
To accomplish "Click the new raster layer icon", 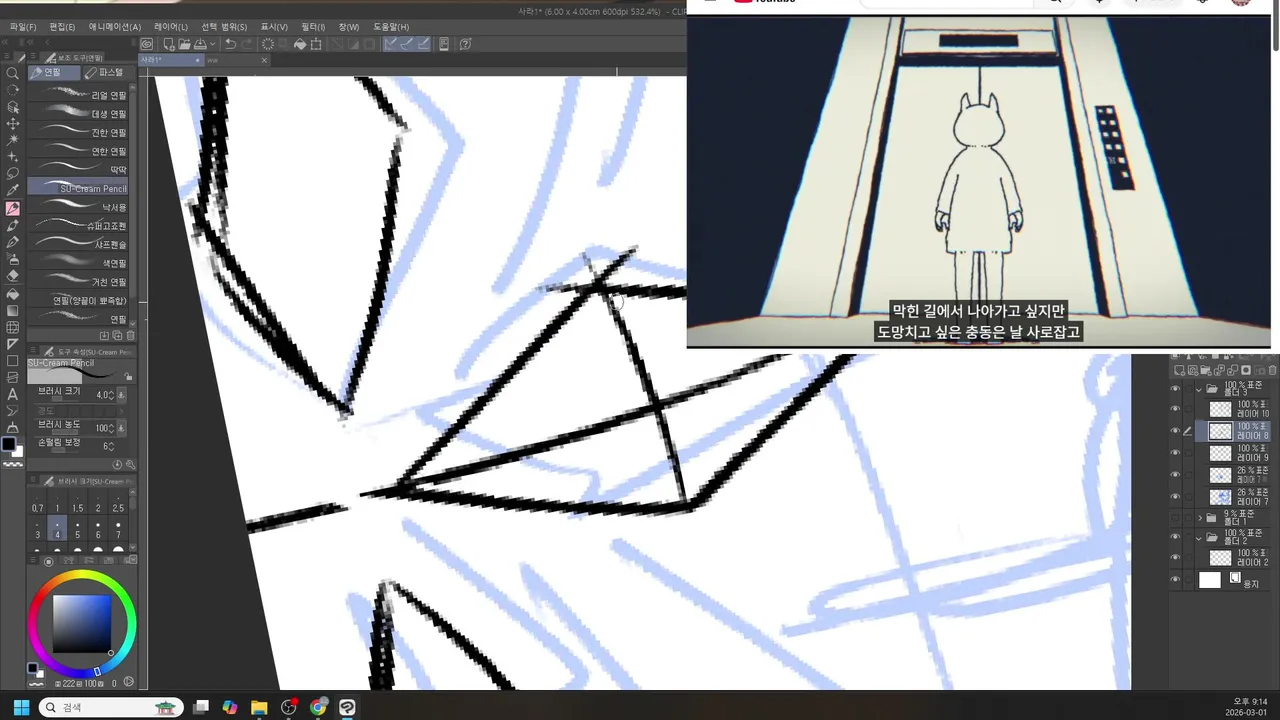I will click(x=1179, y=370).
